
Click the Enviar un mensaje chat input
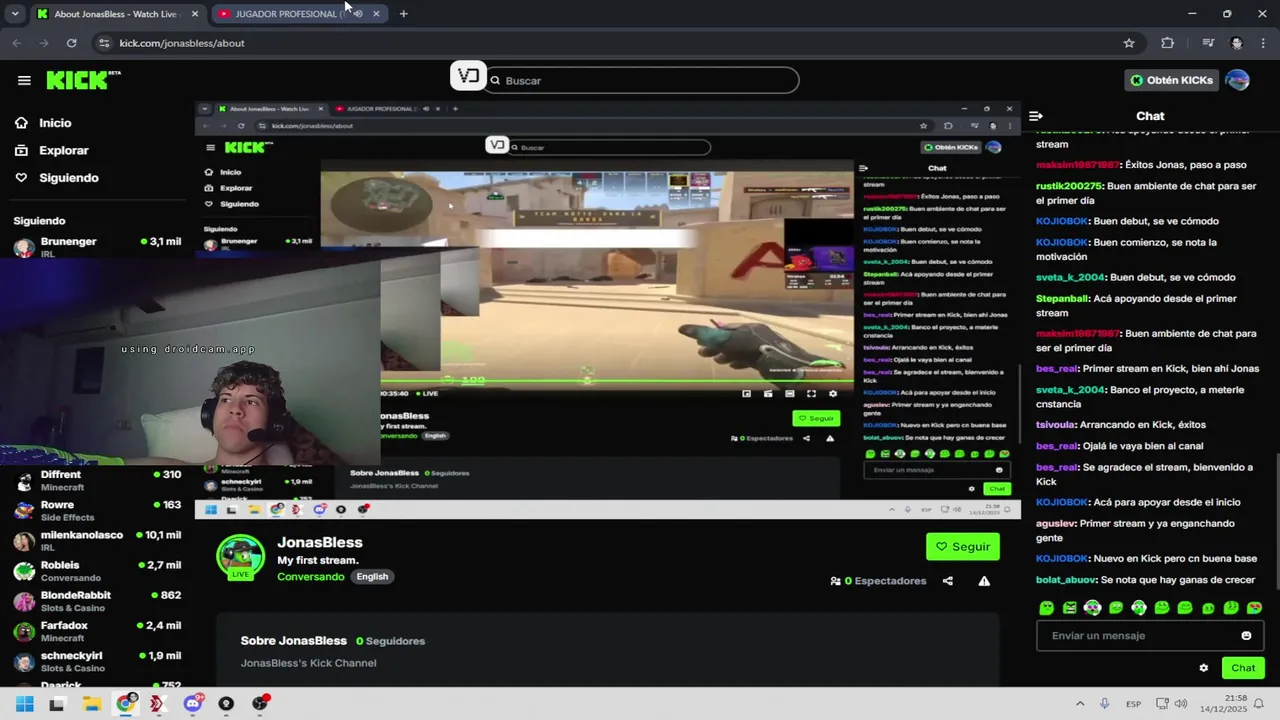click(1139, 635)
